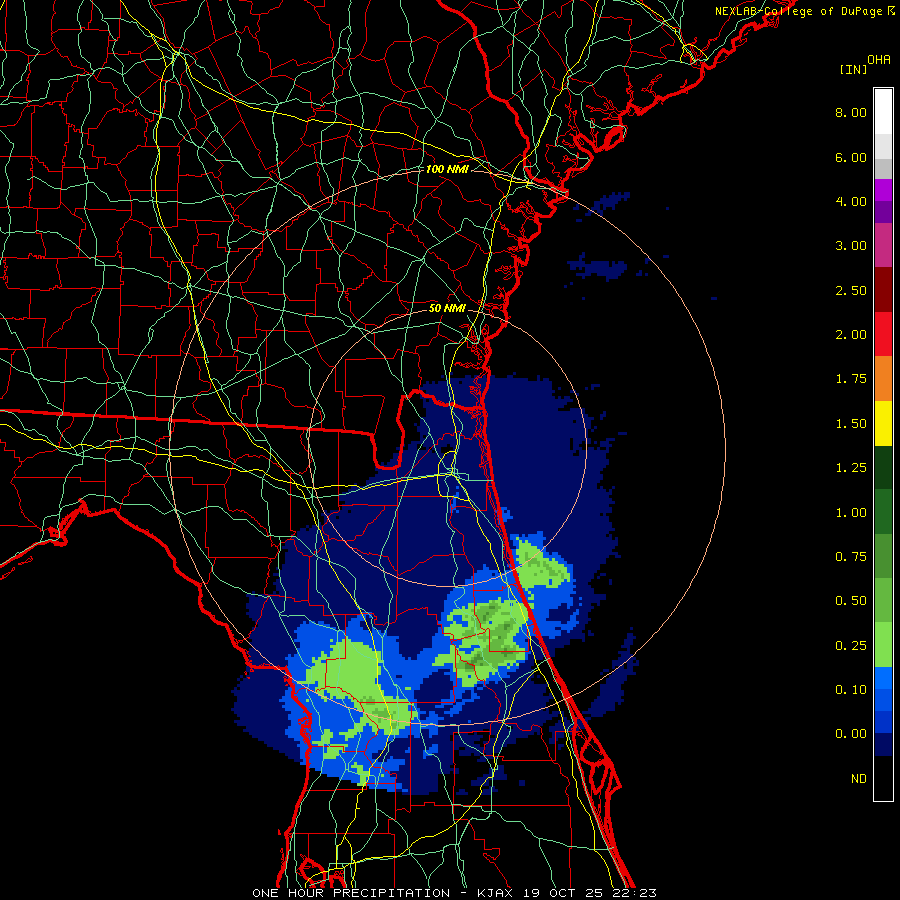Click the OHA product code label
This screenshot has width=900, height=900.
click(879, 60)
